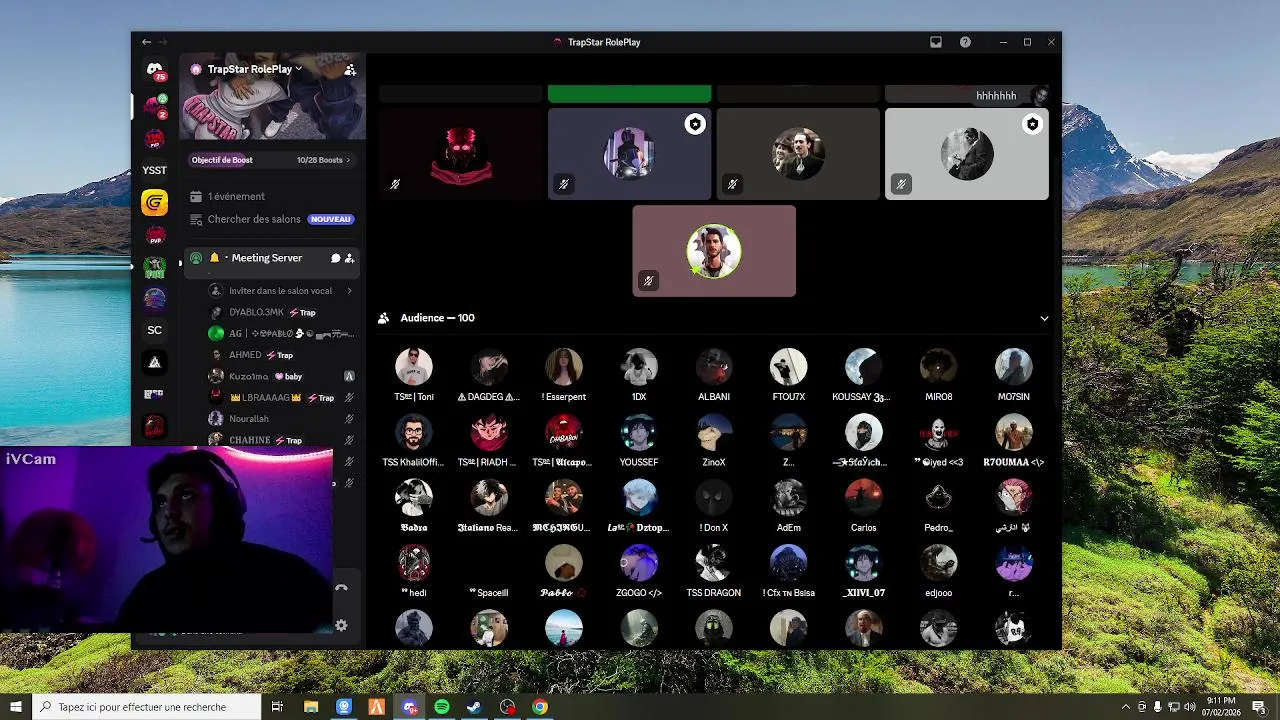
Task: Click muted mic icon on light gray tile
Action: (901, 184)
